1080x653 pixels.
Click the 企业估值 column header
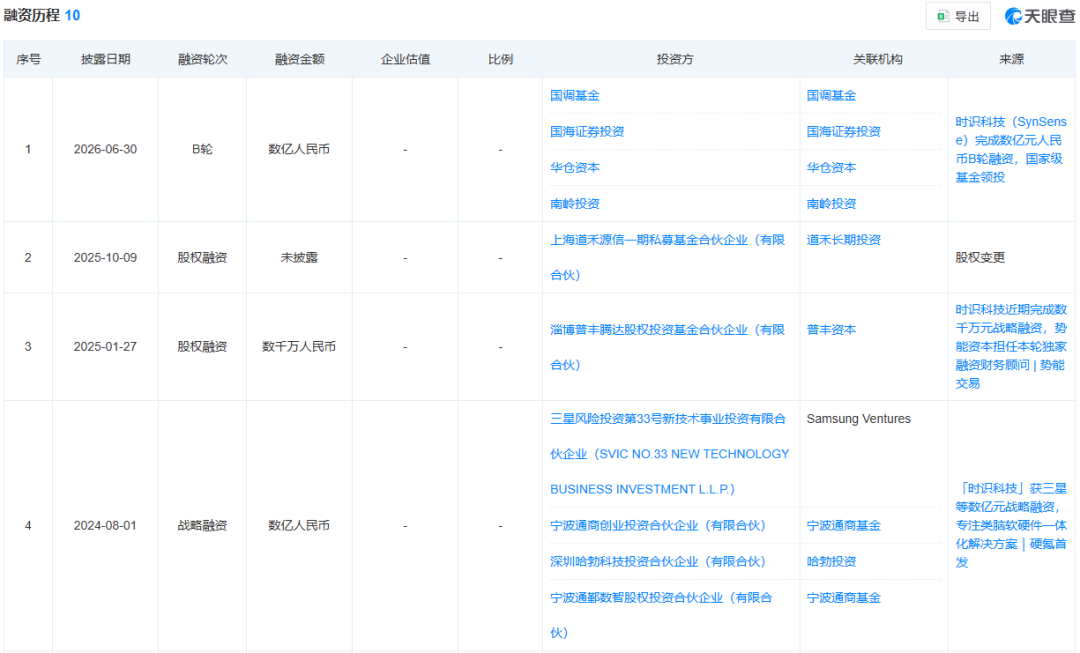[x=405, y=59]
